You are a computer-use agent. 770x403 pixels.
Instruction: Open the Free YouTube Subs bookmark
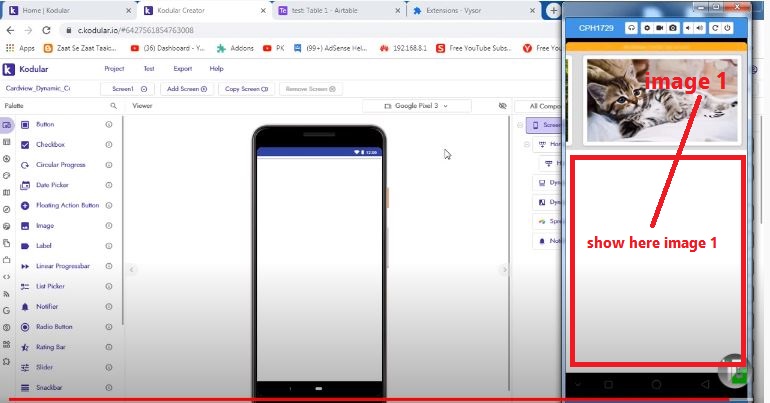[474, 48]
